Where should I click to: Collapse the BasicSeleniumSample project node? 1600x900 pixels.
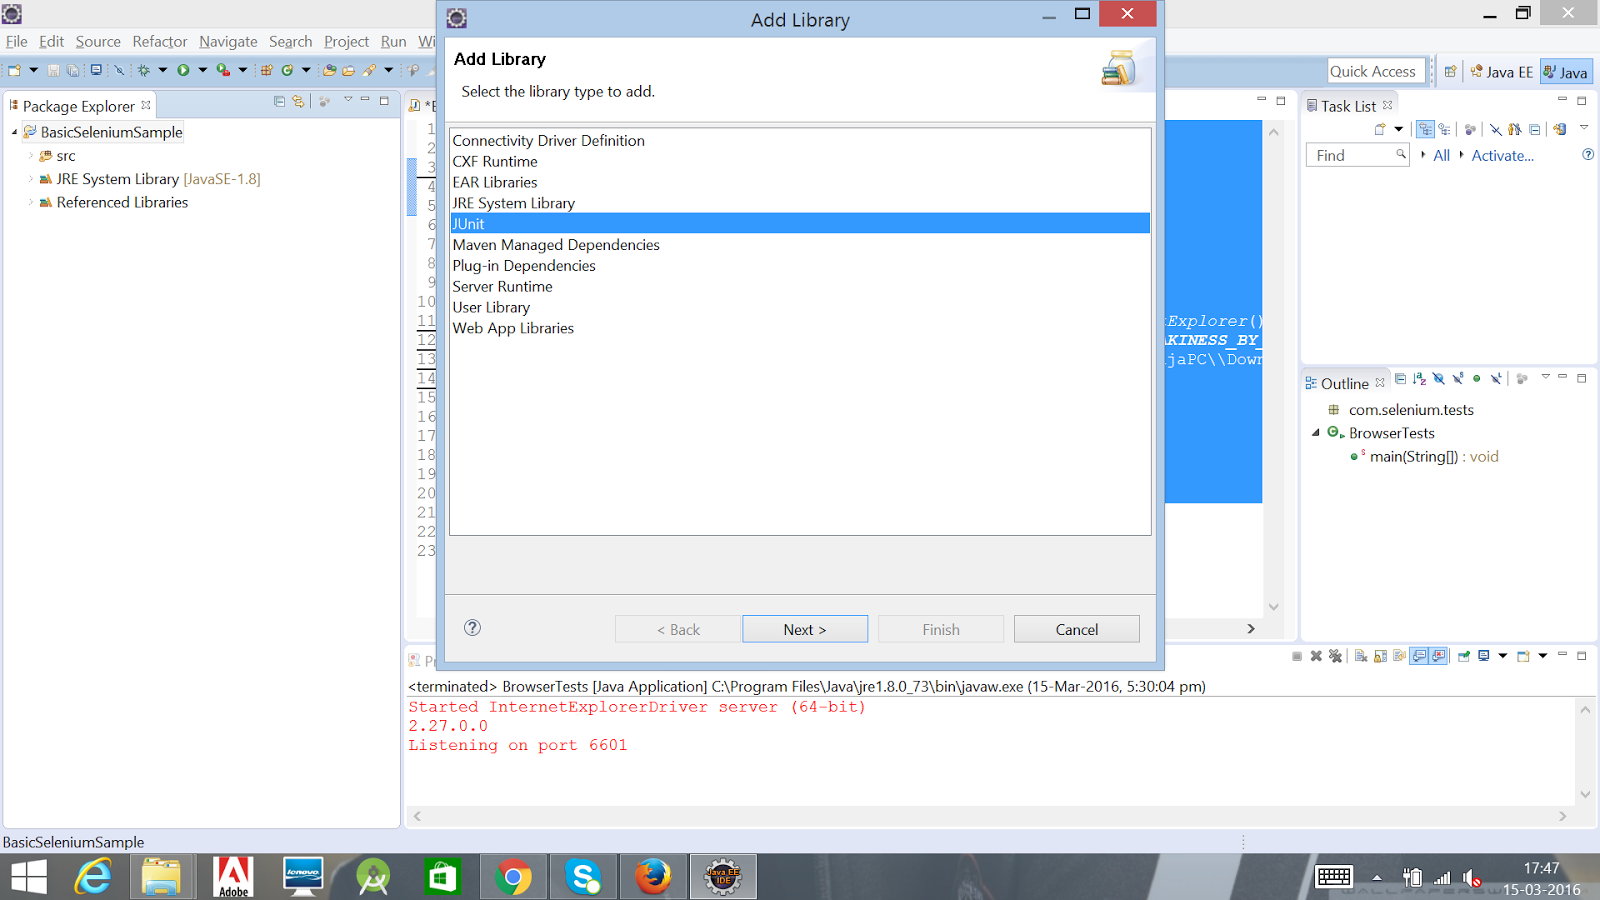[x=14, y=132]
